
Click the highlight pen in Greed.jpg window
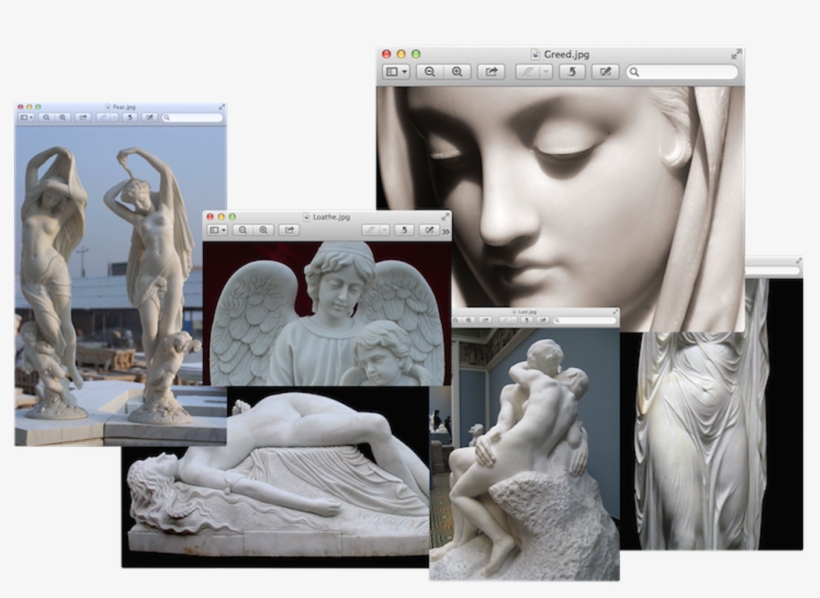coord(528,72)
